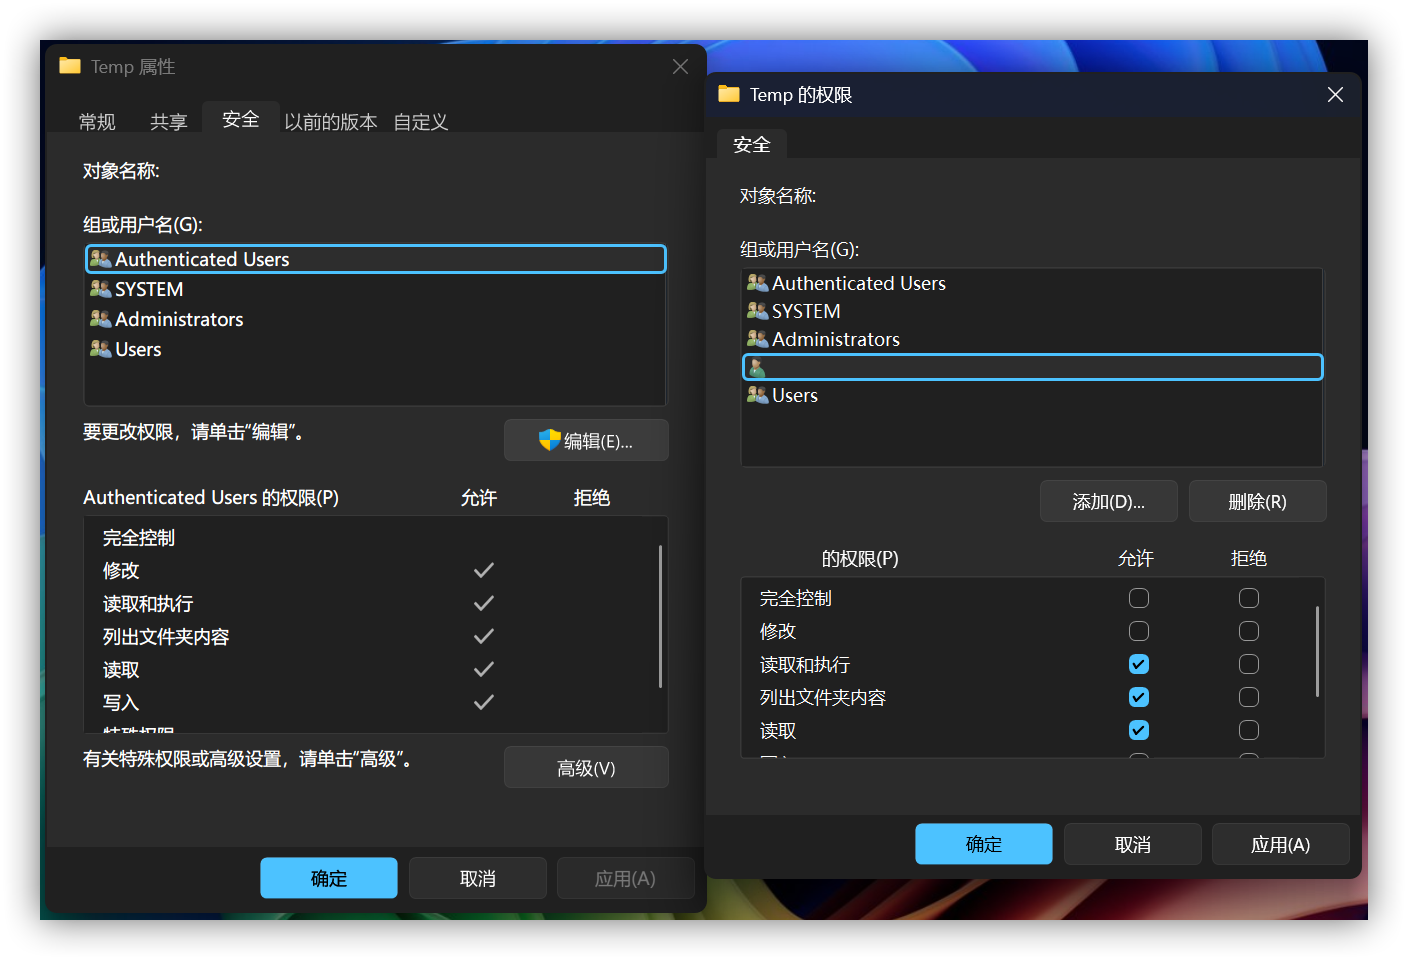Check the 拒绝 box for 修改
The image size is (1408, 960).
point(1249,631)
